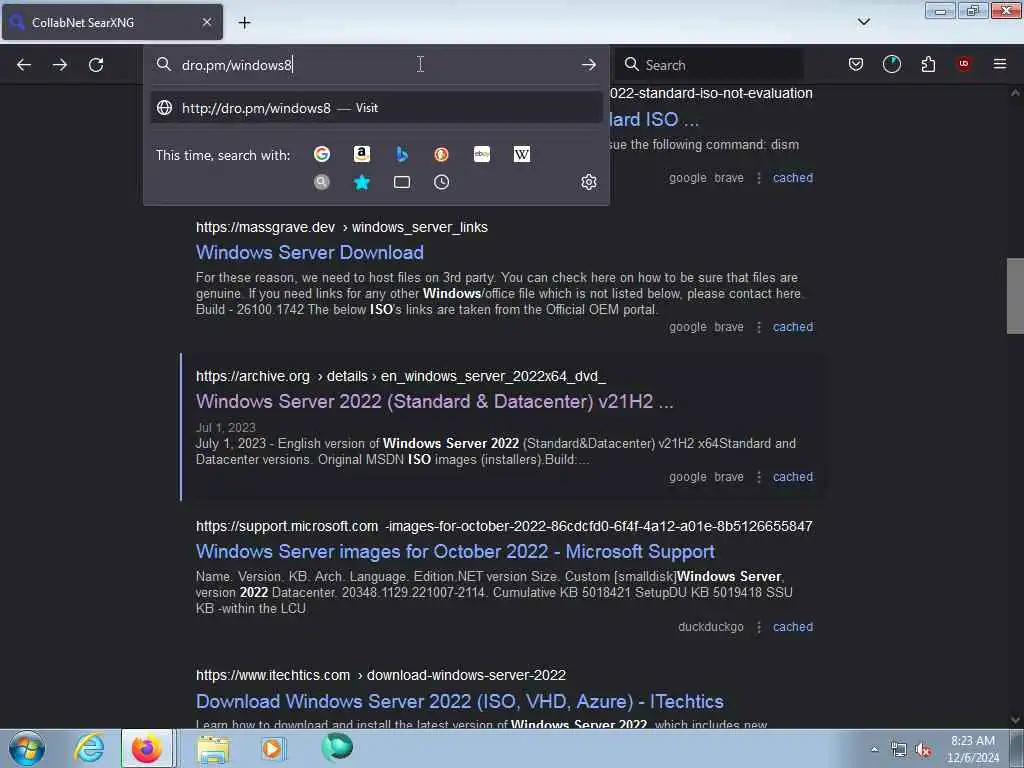The image size is (1024, 768).
Task: Expand options dots for Microsoft Support result
Action: 758,627
